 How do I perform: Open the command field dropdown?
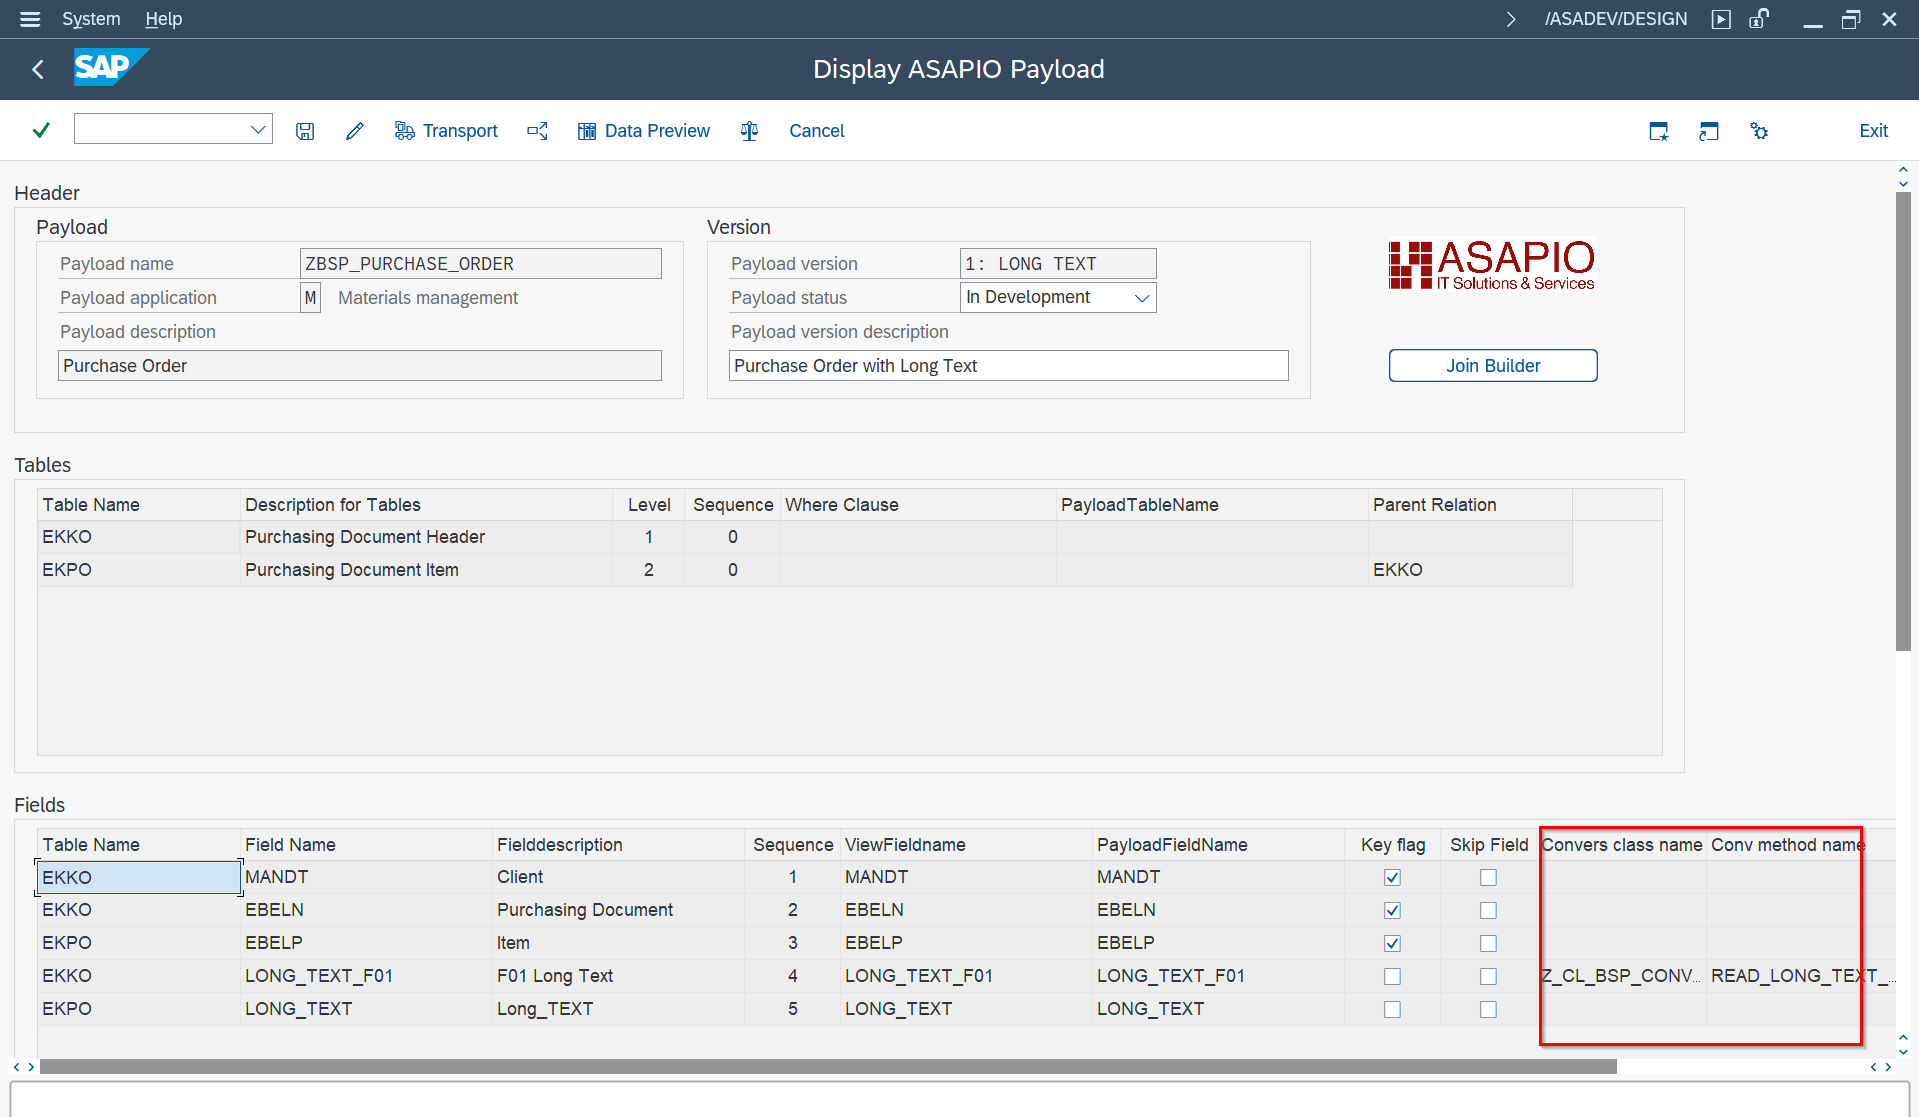click(x=258, y=130)
